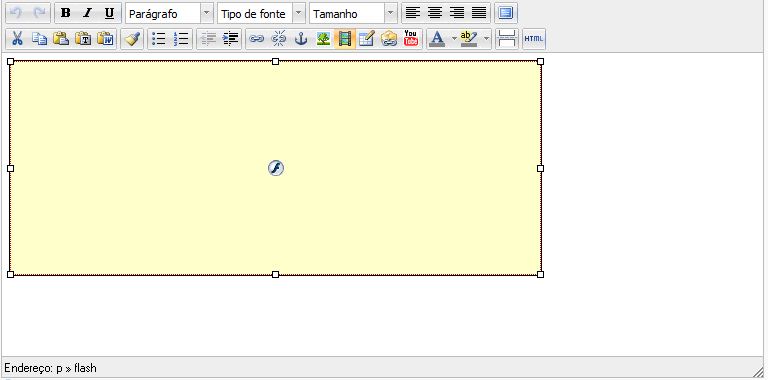This screenshot has height=380, width=768.
Task: Align text right
Action: pos(457,13)
